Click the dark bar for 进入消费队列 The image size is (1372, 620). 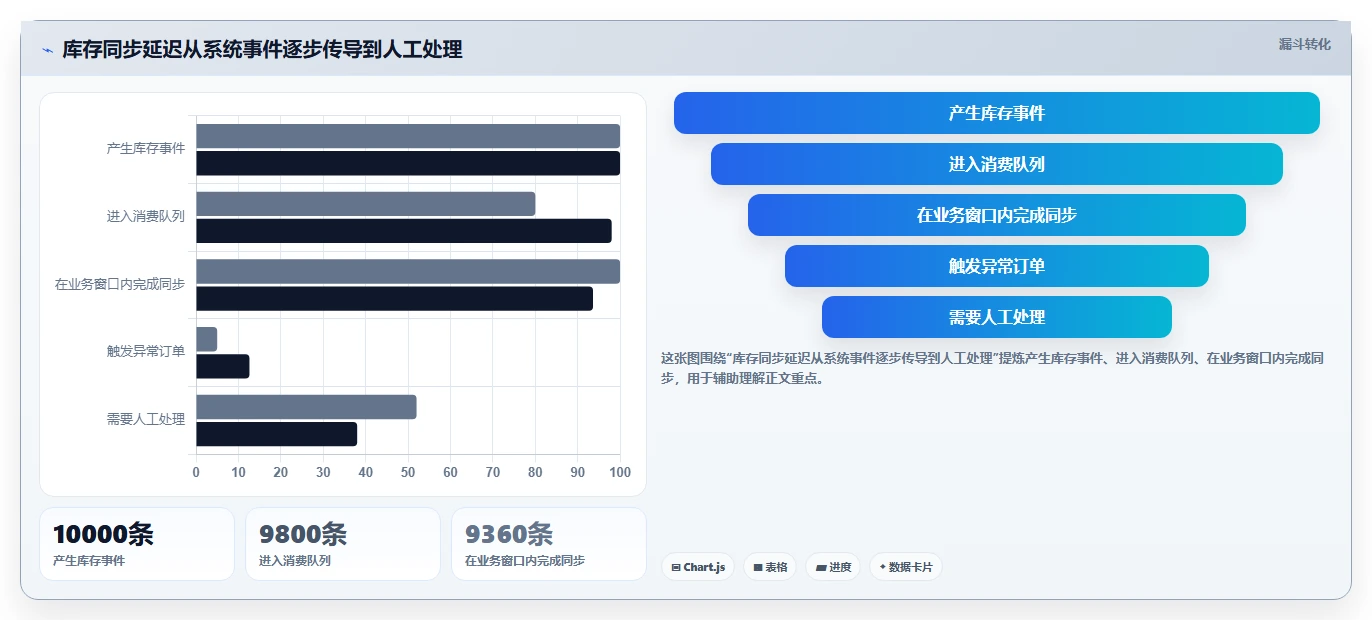pyautogui.click(x=404, y=231)
